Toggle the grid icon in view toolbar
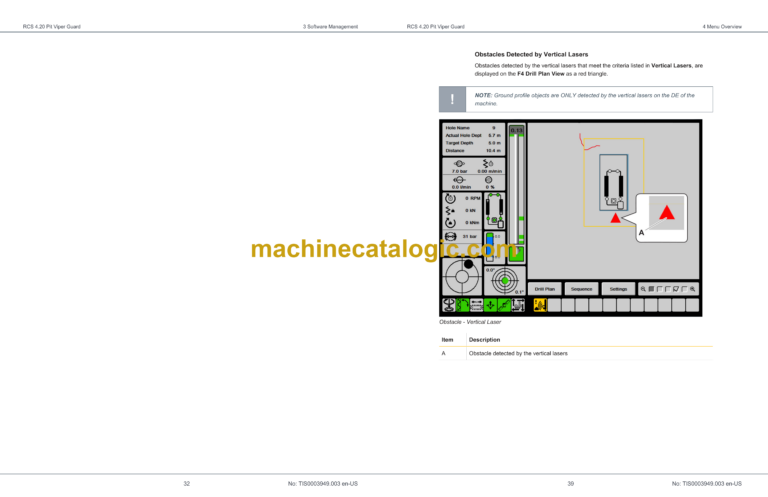This screenshot has width=768, height=497. 651,289
